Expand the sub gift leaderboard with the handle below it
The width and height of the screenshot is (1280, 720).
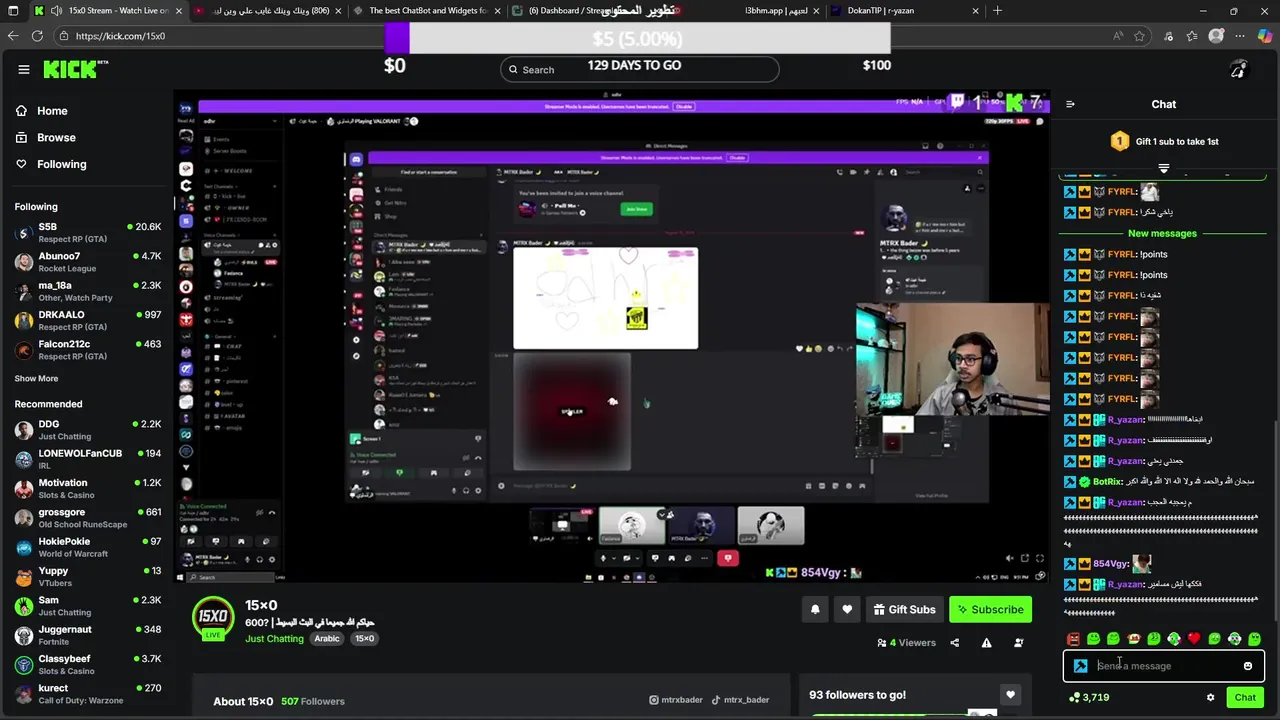coord(1163,168)
